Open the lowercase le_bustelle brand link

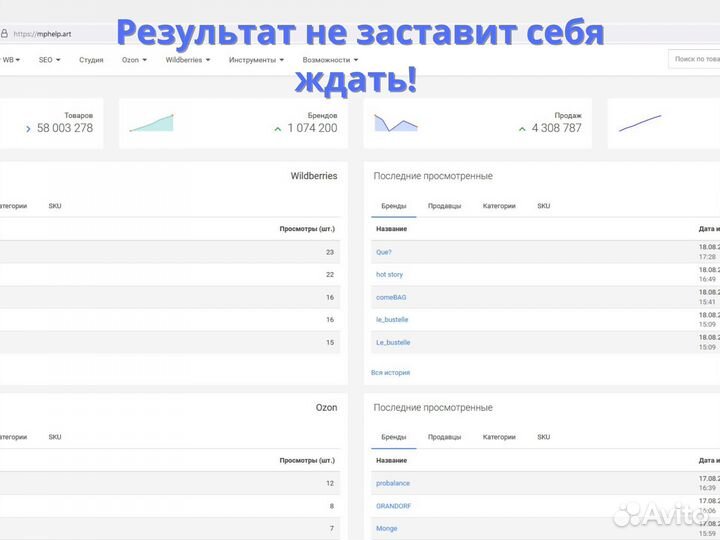392,320
